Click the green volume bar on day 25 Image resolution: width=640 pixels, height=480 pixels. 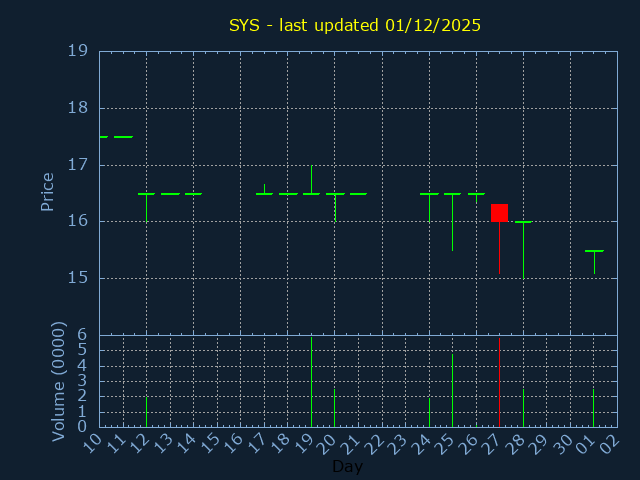pos(452,390)
